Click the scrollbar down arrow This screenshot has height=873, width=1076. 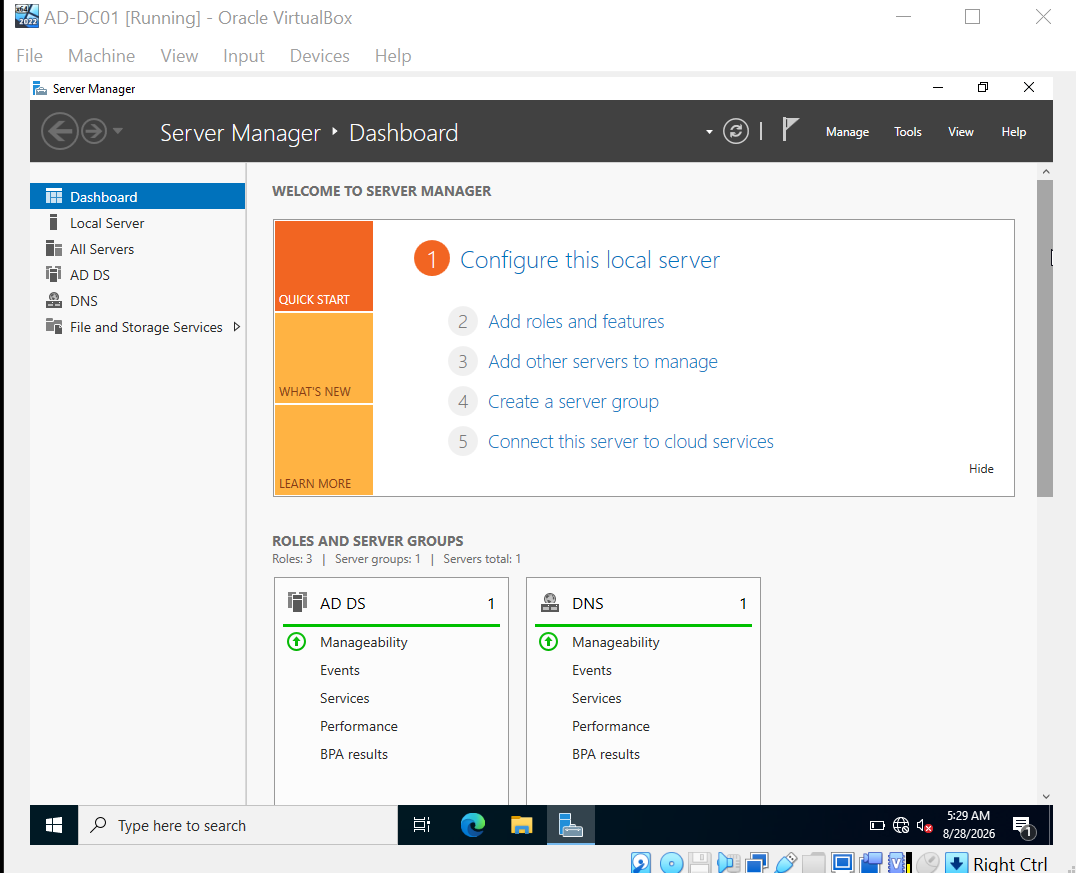click(1045, 796)
